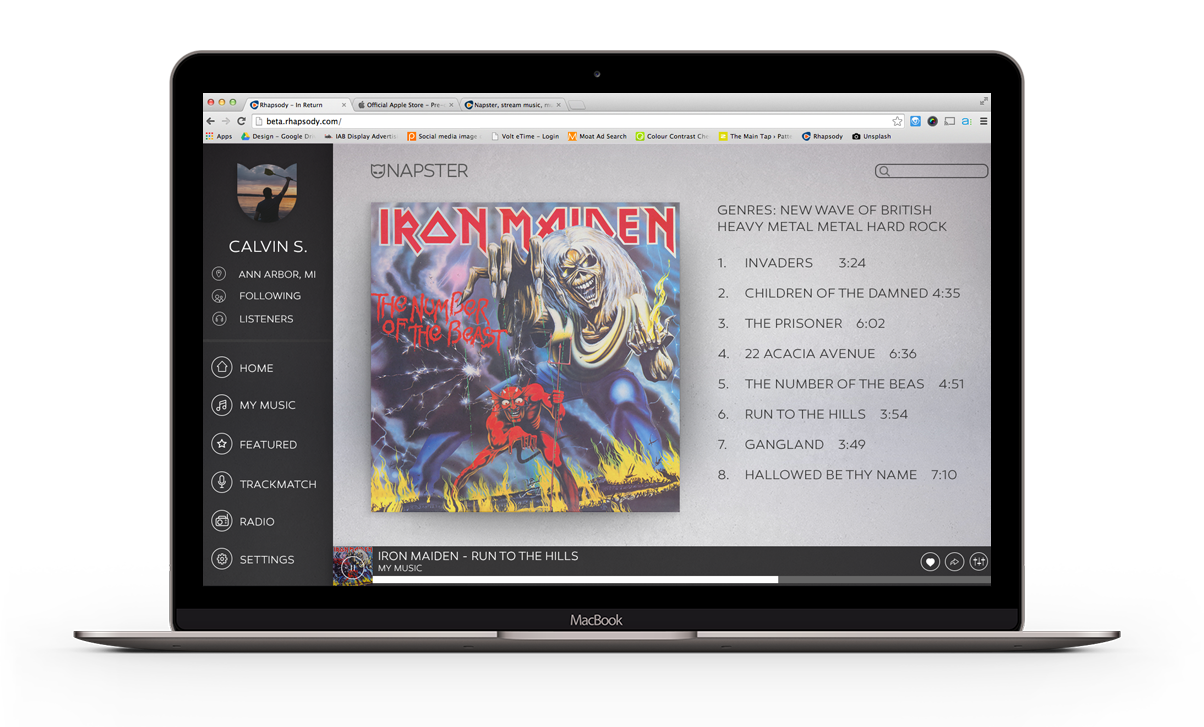Select the Children of the Damned track

tap(837, 293)
